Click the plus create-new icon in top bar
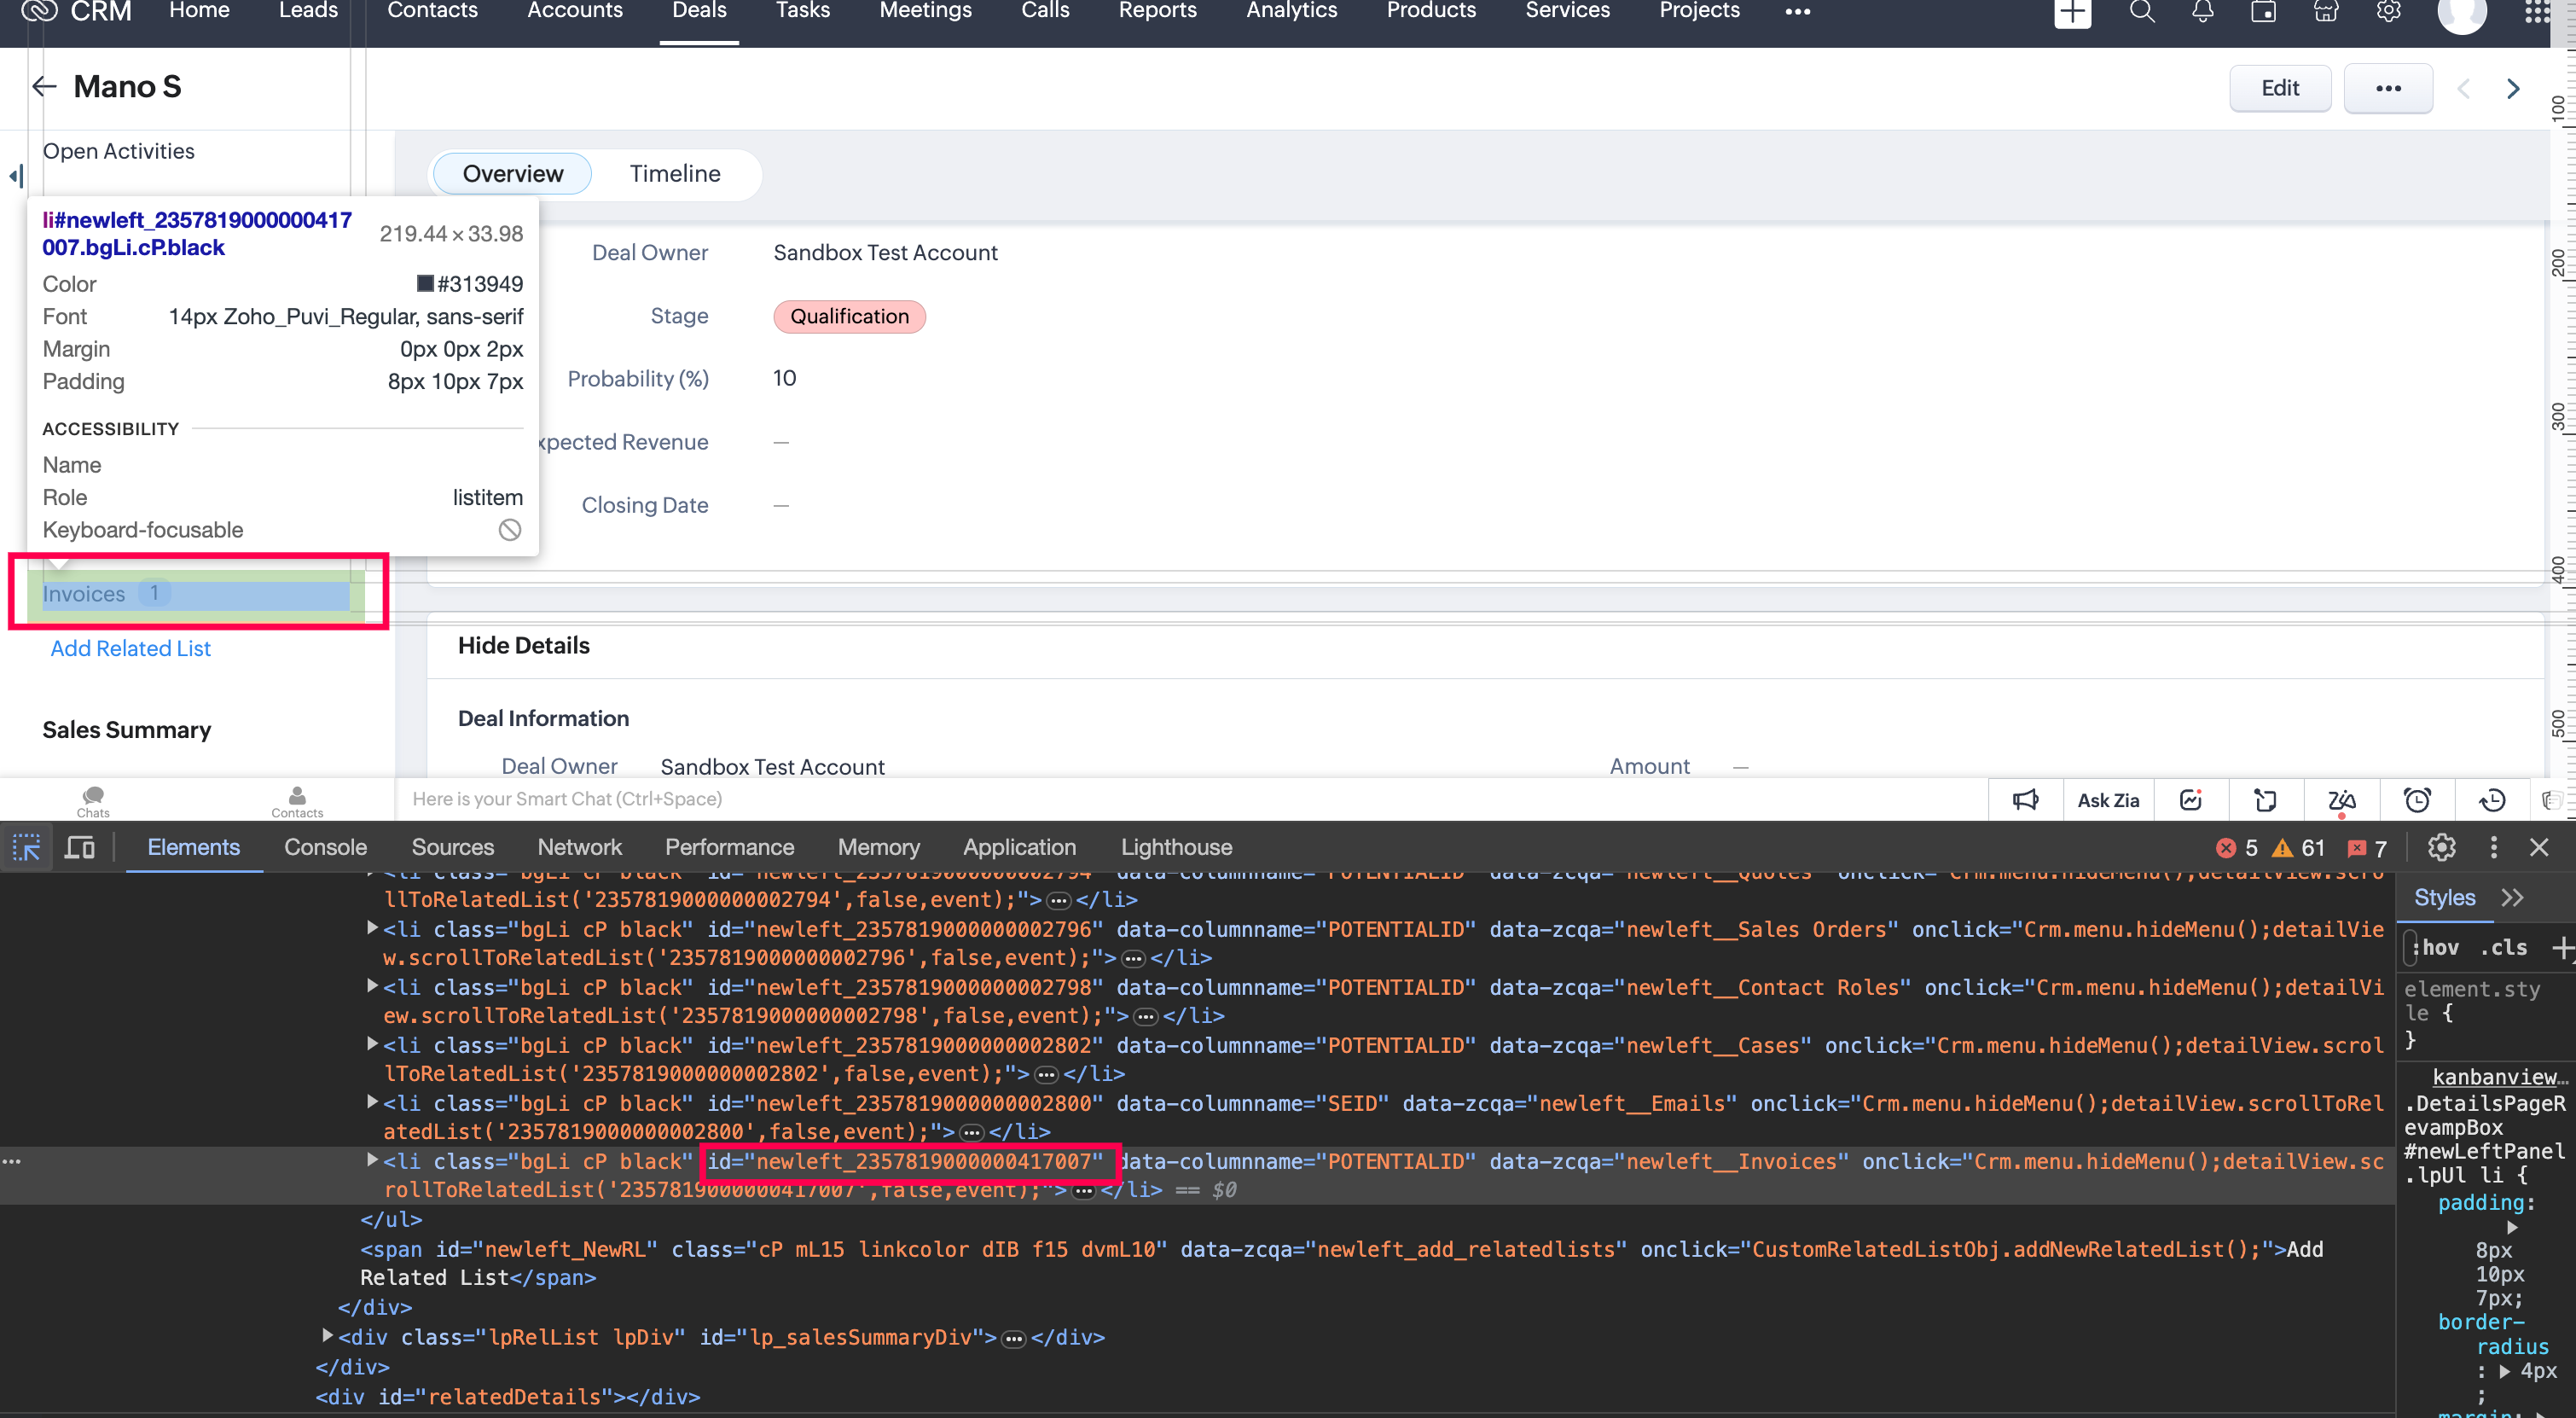This screenshot has width=2576, height=1418. coord(2072,12)
